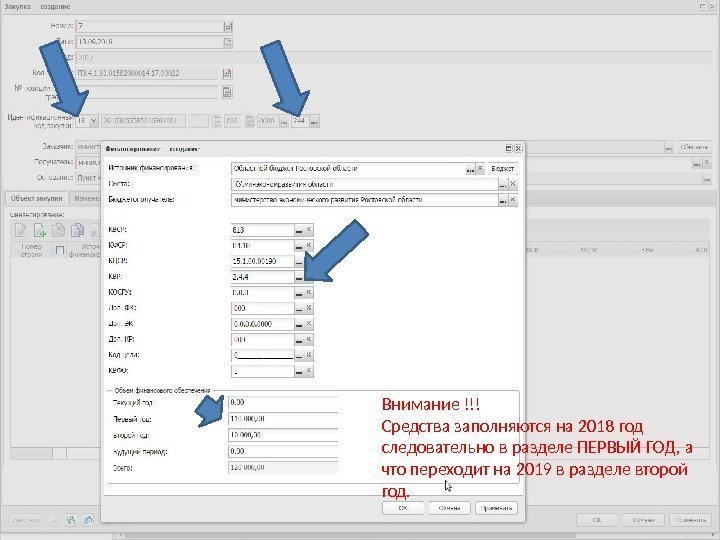The image size is (720, 540).
Task: Open the КЦСР lookup ellipsis button
Action: tap(299, 261)
